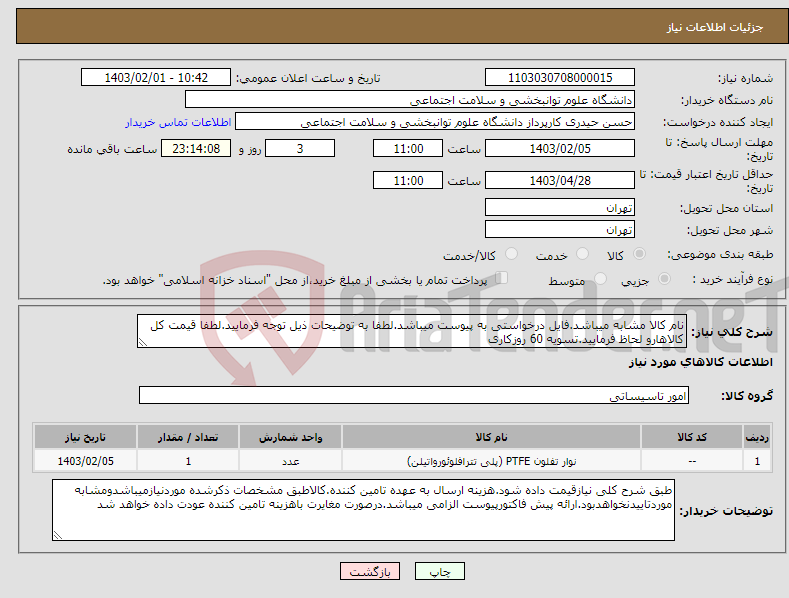
Task: Select the متوسط purchase type radio
Action: [x=600, y=278]
